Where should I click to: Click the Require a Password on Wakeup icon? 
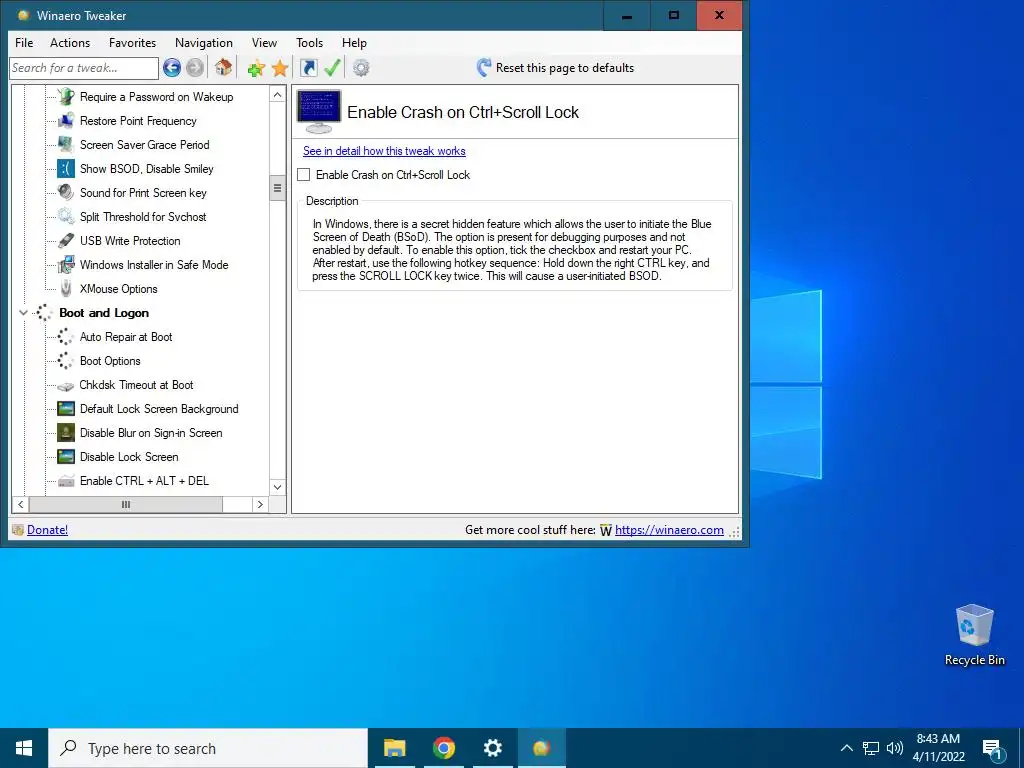point(66,97)
